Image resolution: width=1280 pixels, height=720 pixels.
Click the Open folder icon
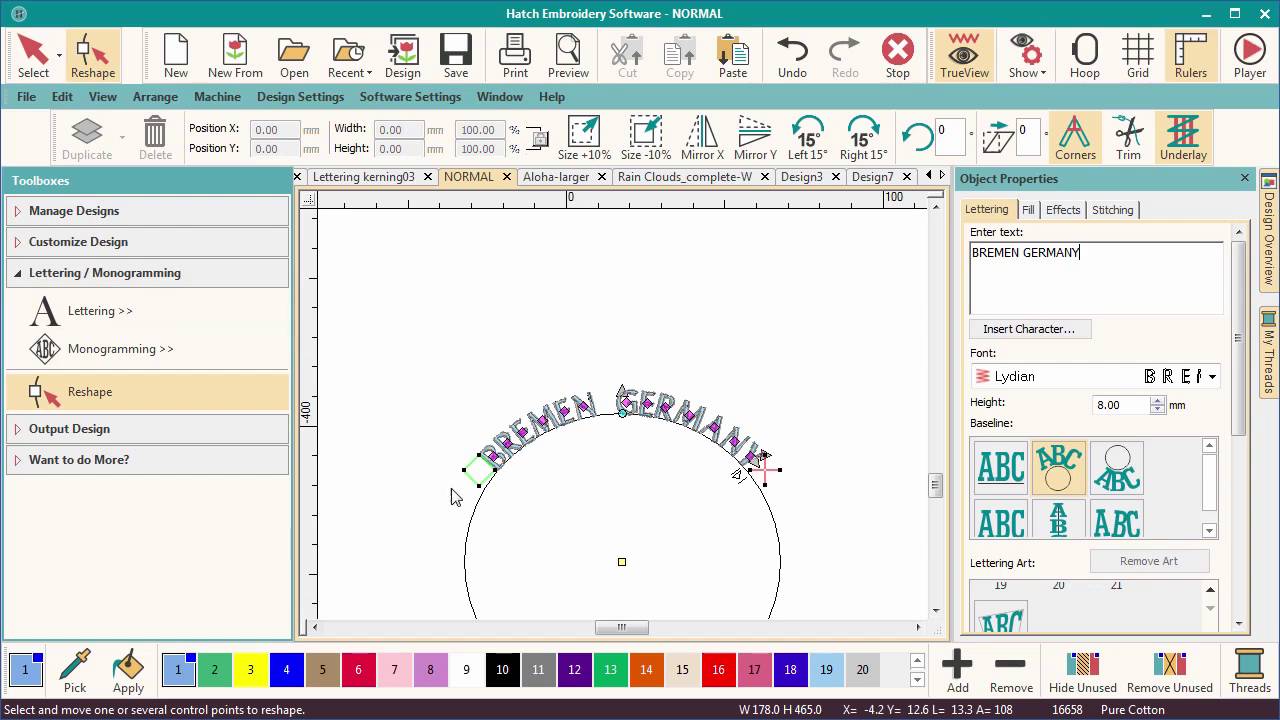point(294,55)
